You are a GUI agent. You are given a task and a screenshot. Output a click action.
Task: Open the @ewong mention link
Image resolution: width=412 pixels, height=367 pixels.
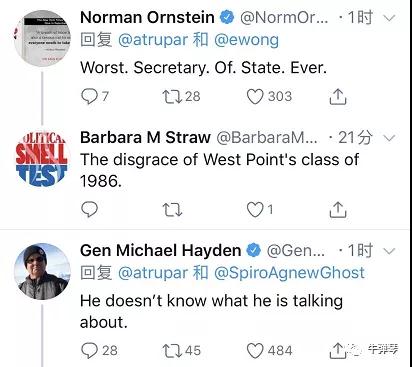point(246,40)
